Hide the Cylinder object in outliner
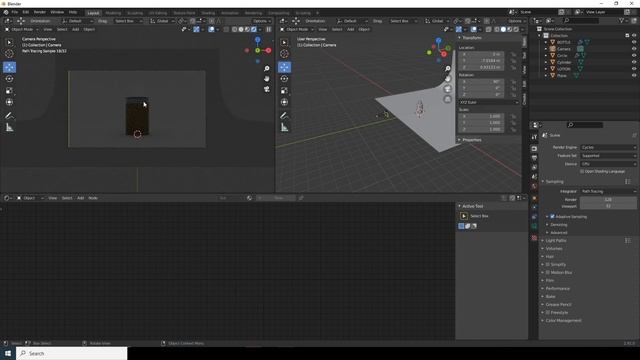The width and height of the screenshot is (640, 360). (x=634, y=62)
